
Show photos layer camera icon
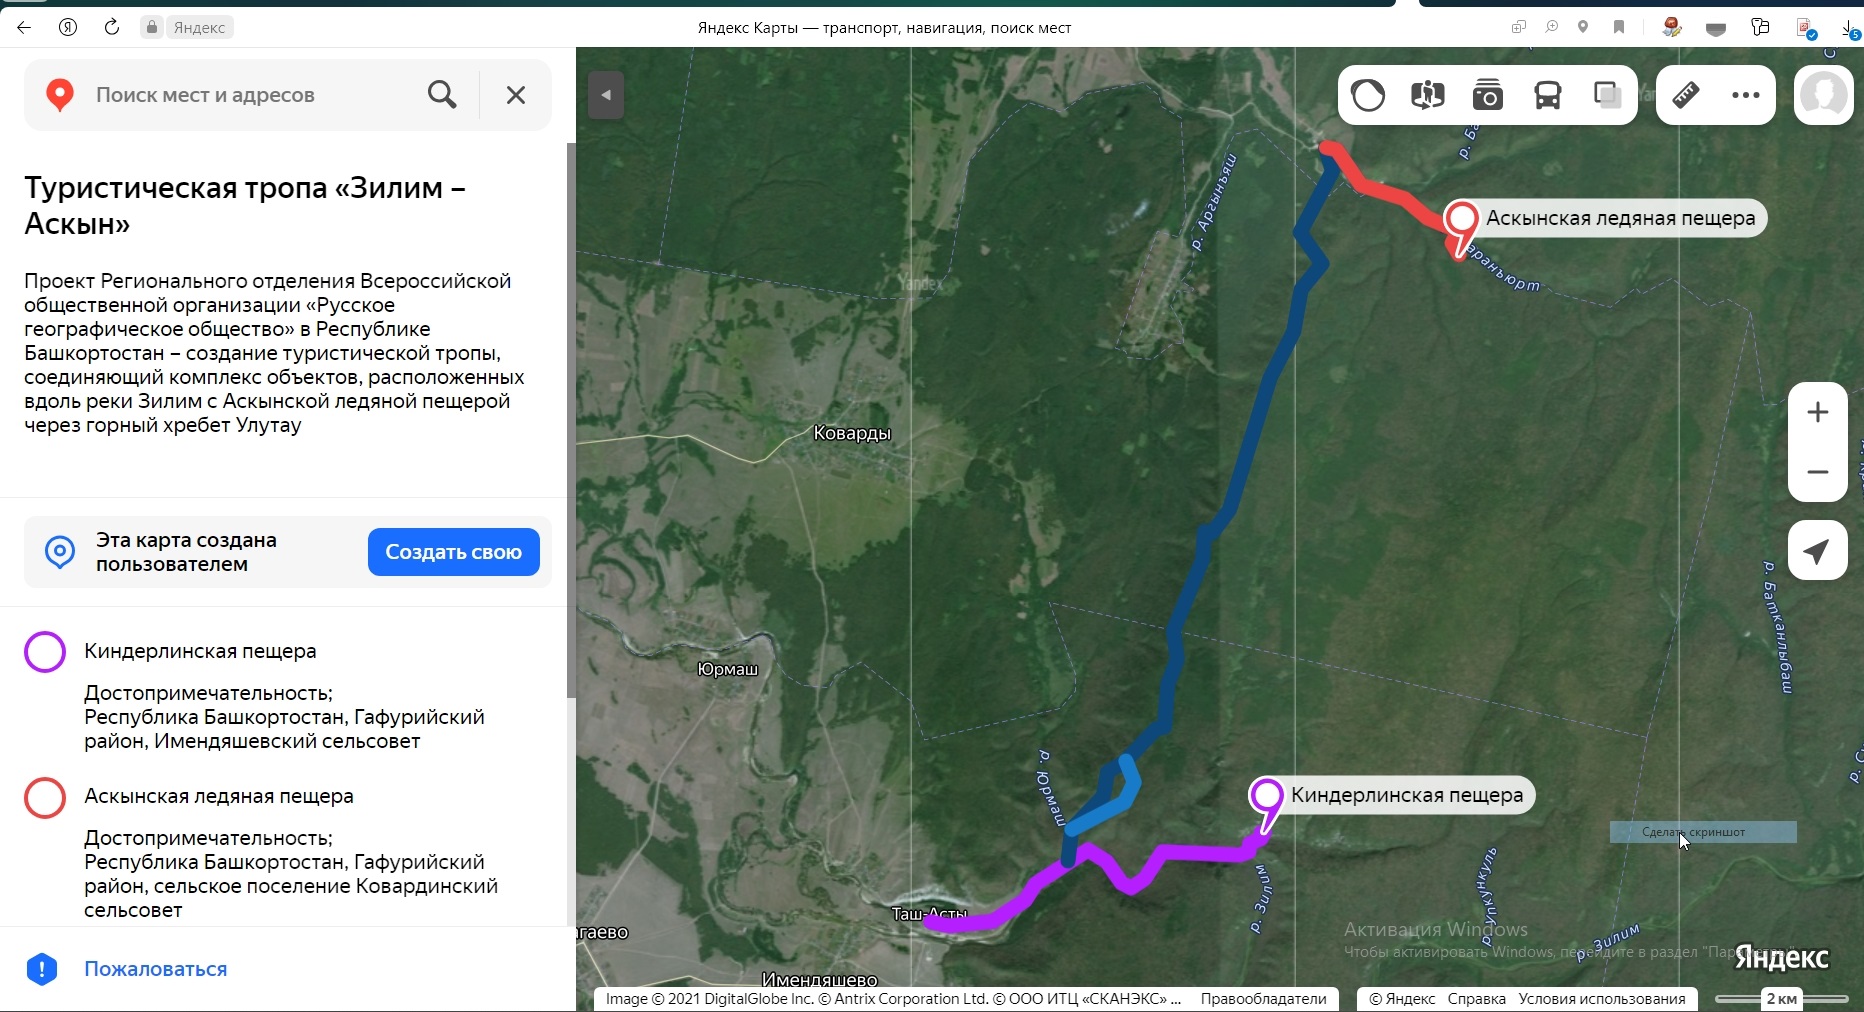coord(1488,96)
